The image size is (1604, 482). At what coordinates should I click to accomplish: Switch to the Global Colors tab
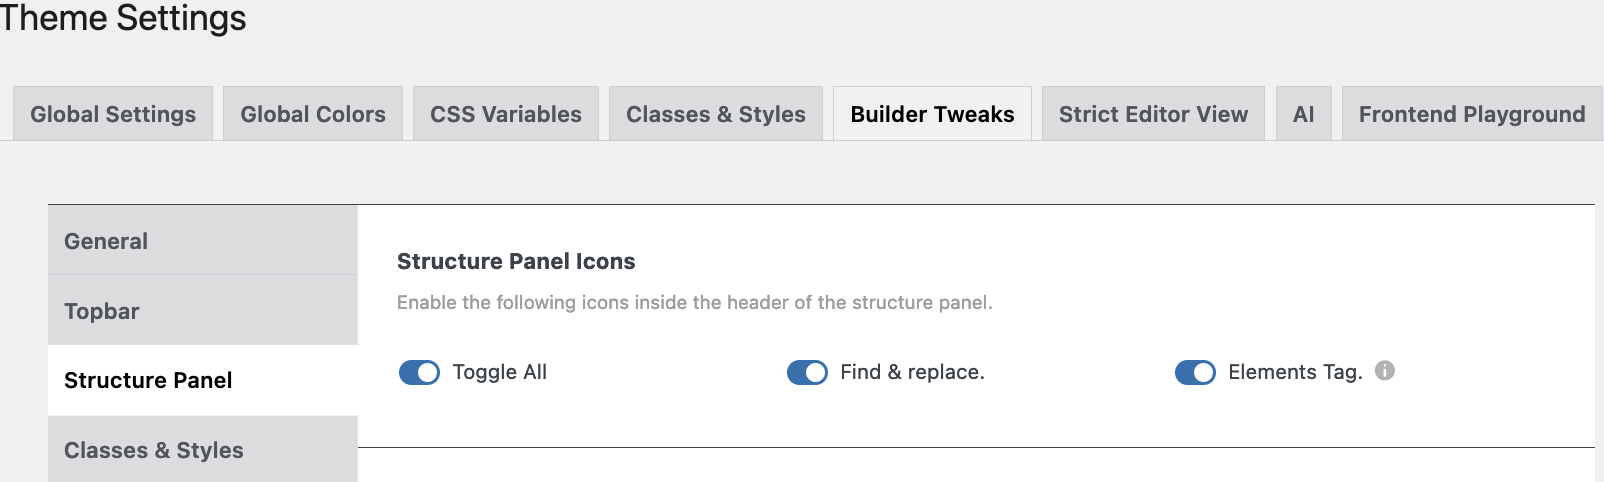313,113
